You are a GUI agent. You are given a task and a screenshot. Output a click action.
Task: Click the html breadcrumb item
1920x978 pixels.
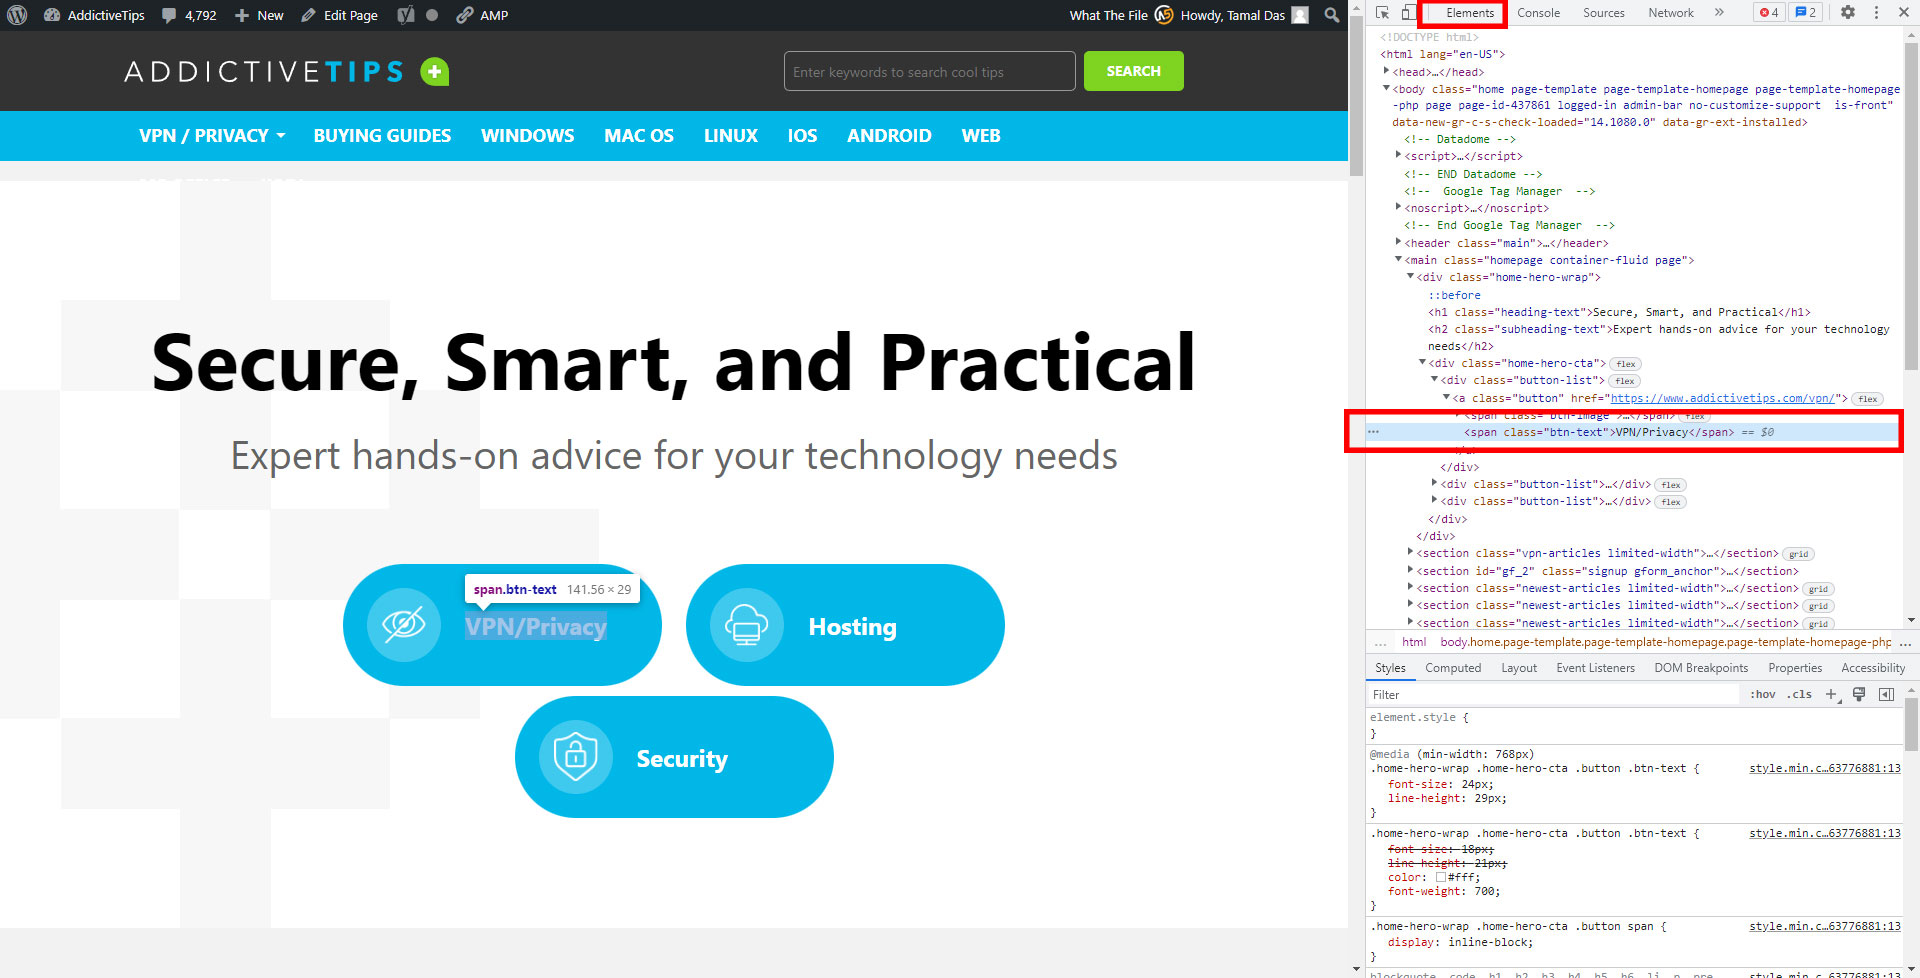click(x=1414, y=642)
